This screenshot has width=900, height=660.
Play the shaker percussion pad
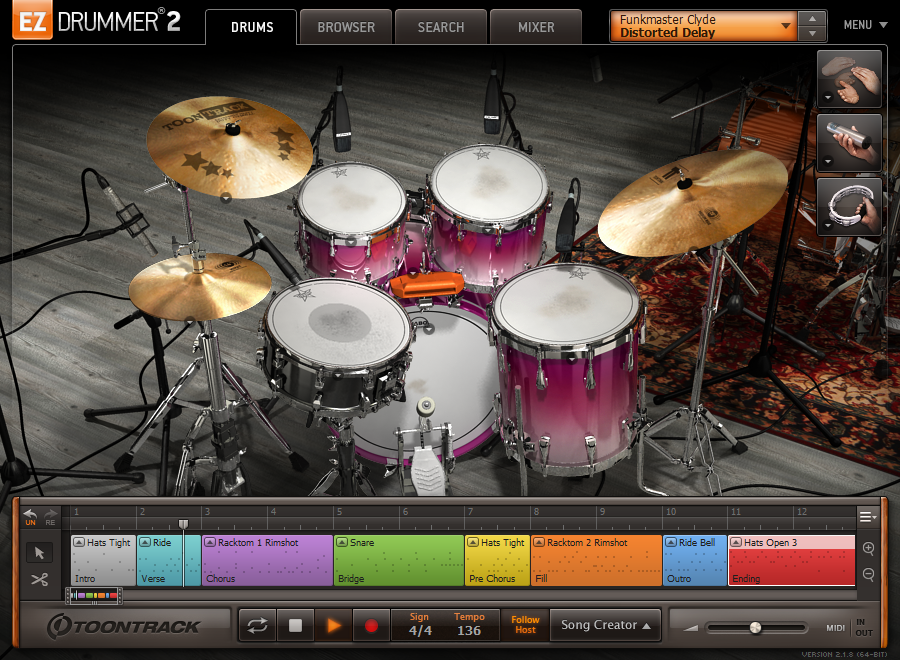pyautogui.click(x=849, y=142)
